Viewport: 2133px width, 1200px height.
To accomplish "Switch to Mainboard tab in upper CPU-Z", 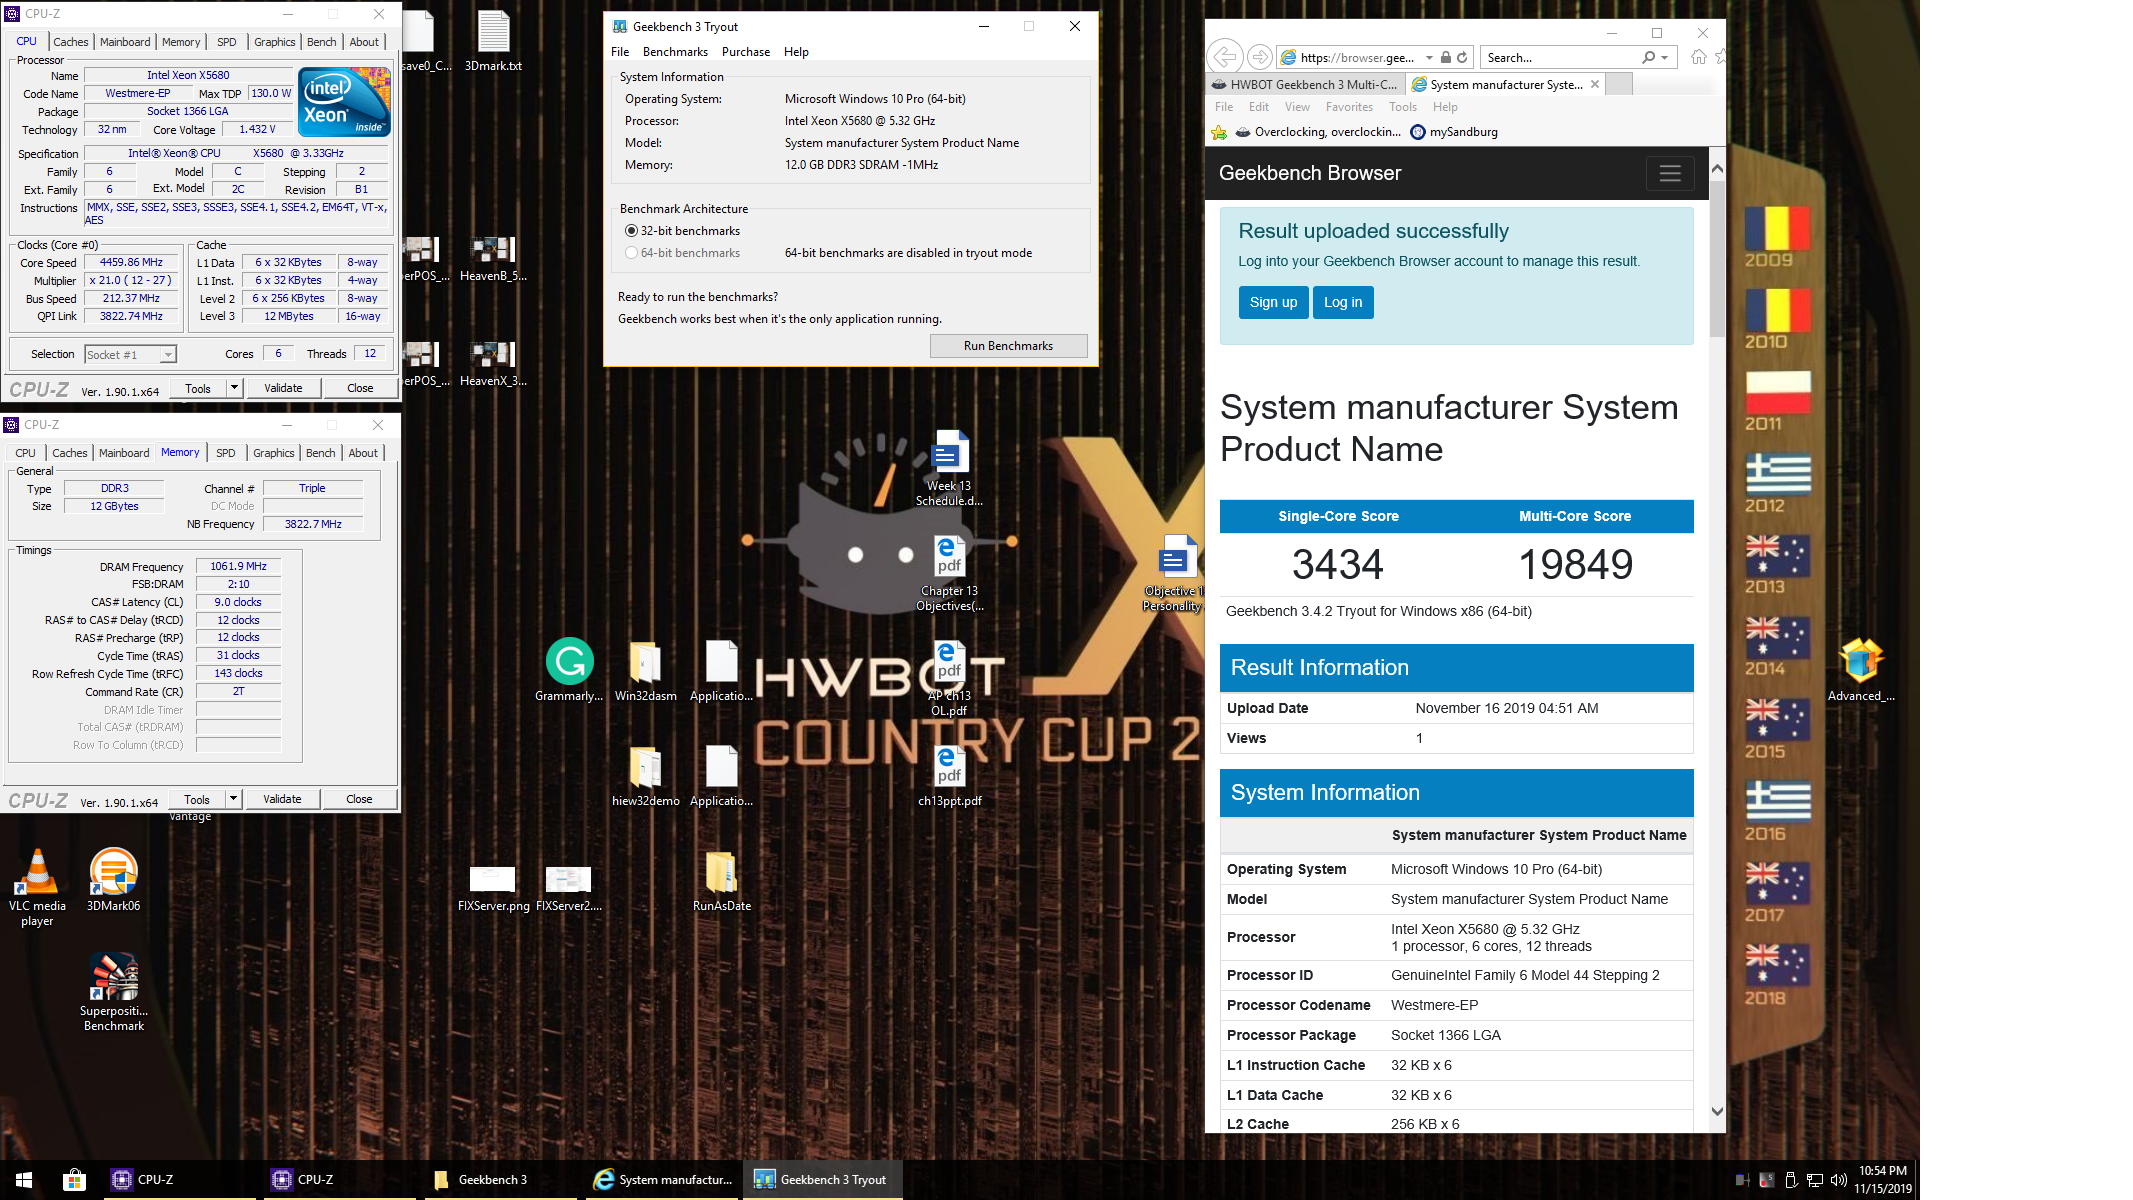I will tap(125, 42).
